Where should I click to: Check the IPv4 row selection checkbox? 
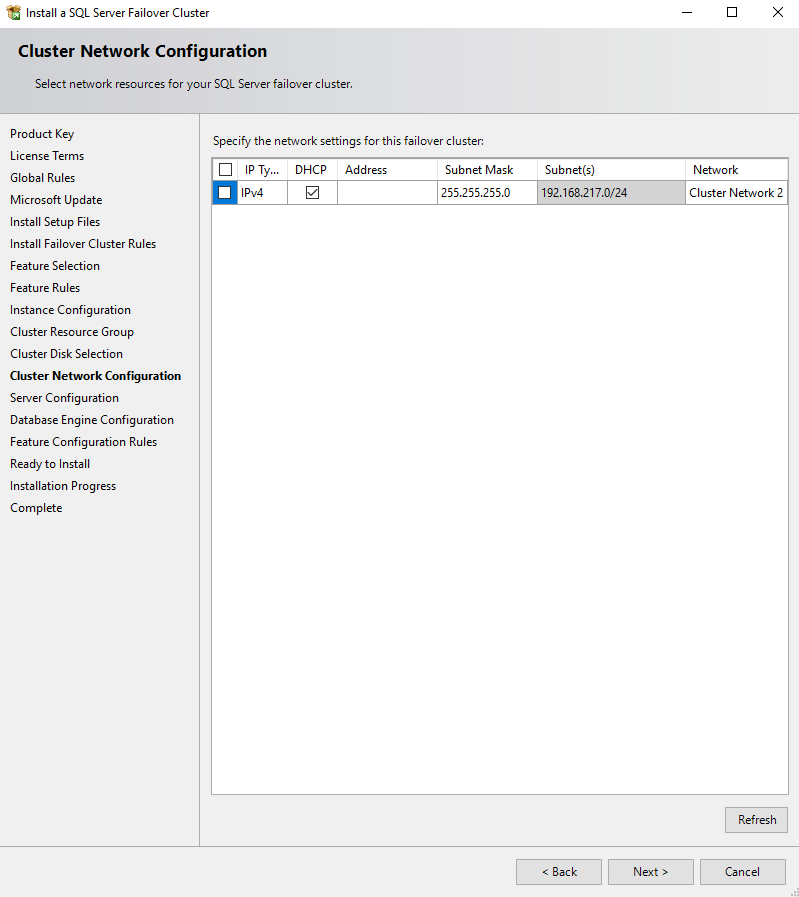click(x=225, y=192)
